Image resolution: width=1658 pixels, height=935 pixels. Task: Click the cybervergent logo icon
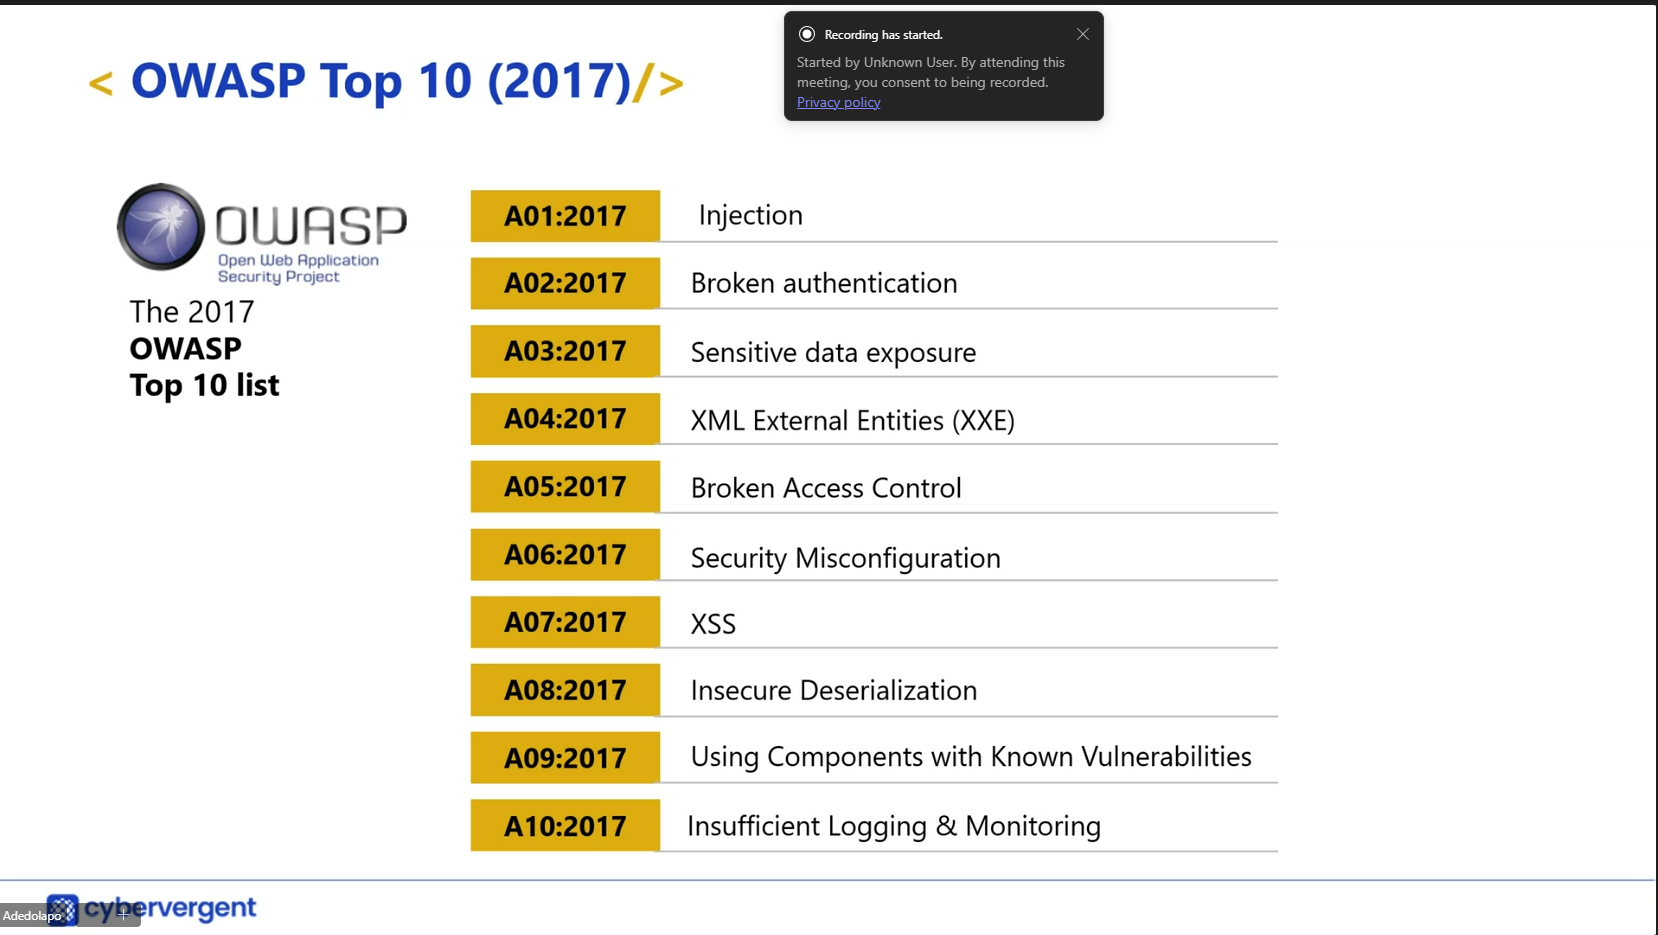click(62, 908)
